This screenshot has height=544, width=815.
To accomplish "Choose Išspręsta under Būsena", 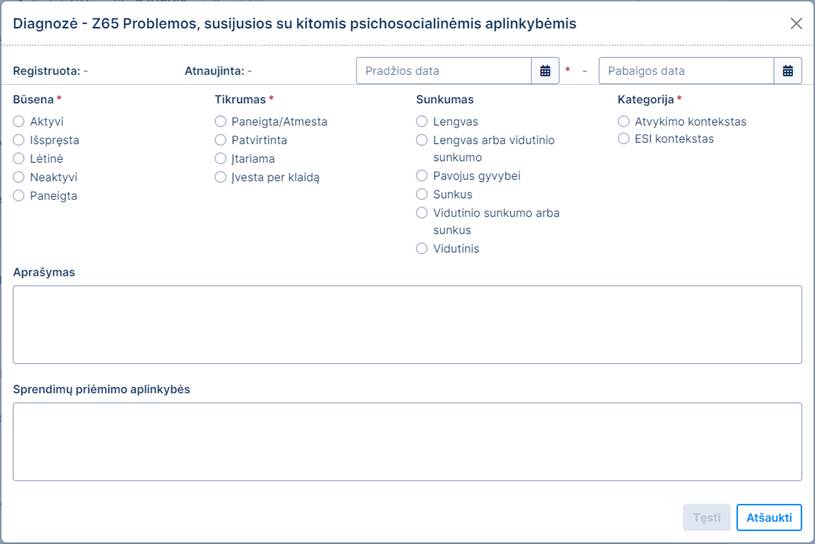I will coord(19,140).
